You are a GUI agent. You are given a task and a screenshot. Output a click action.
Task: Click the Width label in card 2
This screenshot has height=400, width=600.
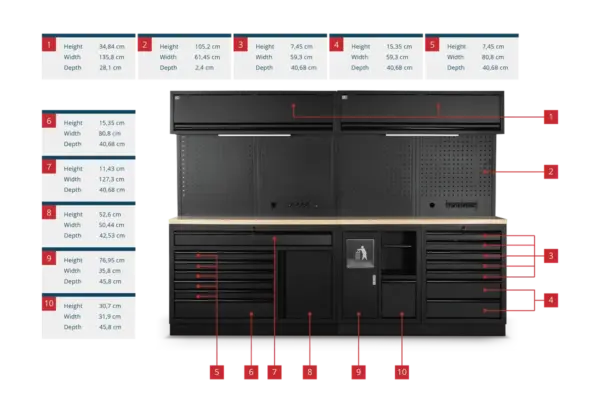click(x=168, y=57)
